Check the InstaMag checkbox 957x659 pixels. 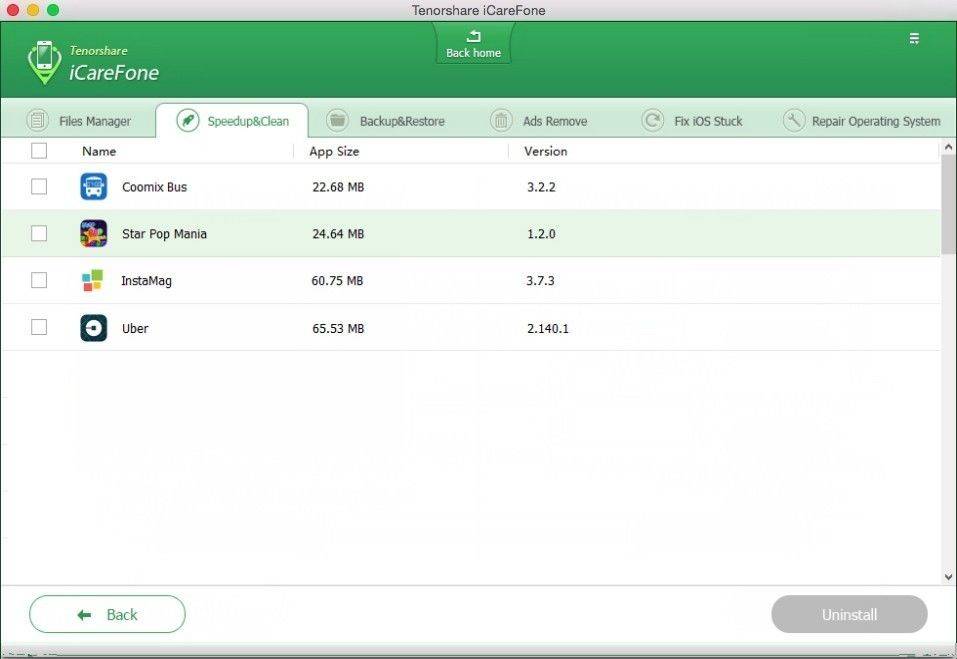tap(39, 280)
